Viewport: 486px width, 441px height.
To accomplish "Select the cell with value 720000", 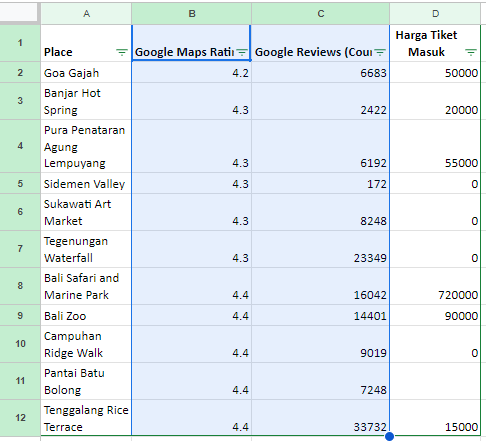I will [435, 286].
